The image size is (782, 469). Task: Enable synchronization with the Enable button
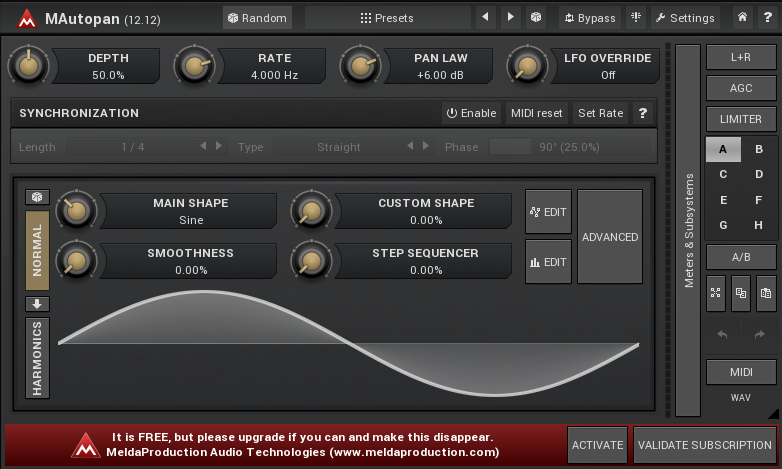coord(471,113)
